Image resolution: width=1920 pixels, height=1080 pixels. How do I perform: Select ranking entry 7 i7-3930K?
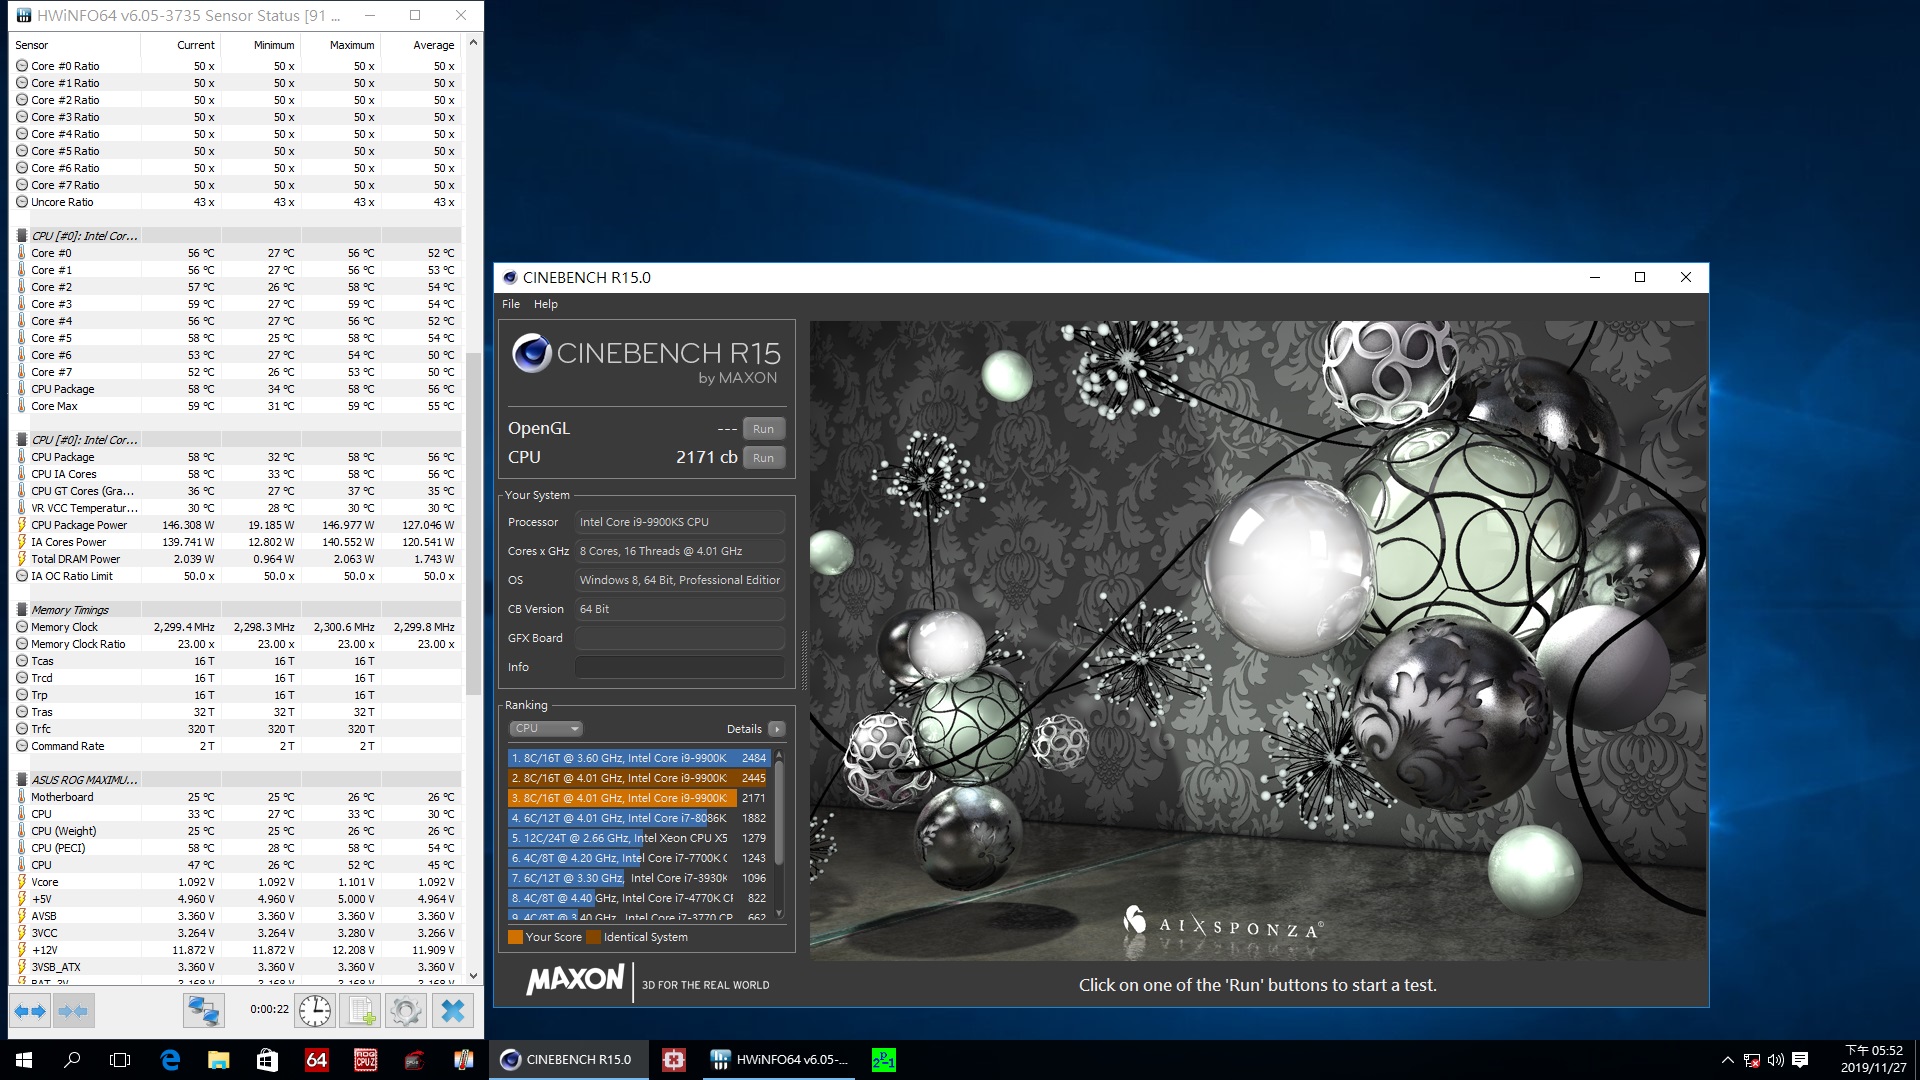(638, 878)
